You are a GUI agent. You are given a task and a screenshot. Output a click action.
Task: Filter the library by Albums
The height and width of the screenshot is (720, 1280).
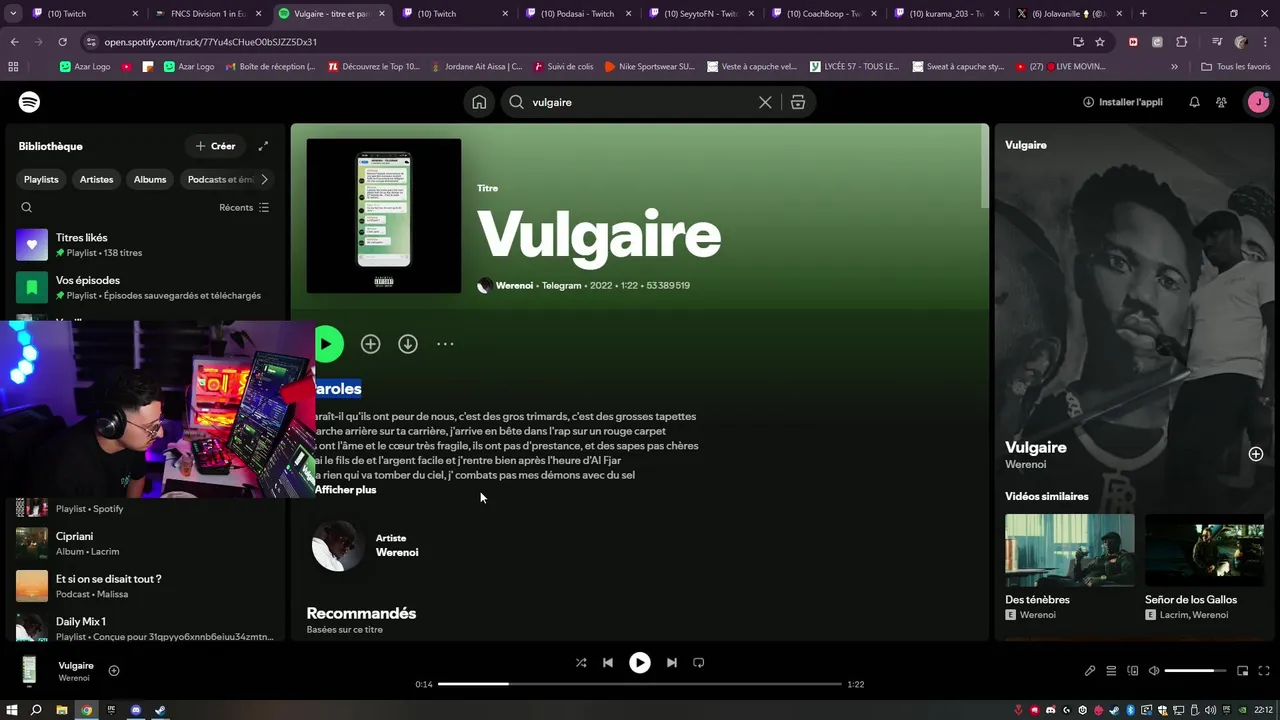click(x=150, y=179)
